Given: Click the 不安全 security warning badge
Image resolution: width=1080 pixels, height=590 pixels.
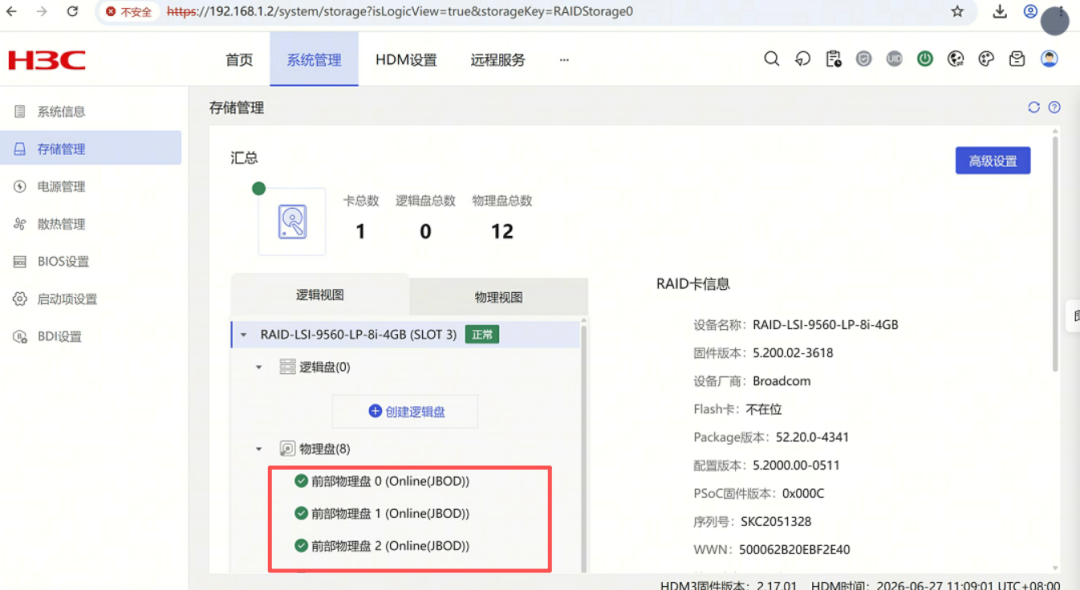Looking at the screenshot, I should tap(129, 12).
